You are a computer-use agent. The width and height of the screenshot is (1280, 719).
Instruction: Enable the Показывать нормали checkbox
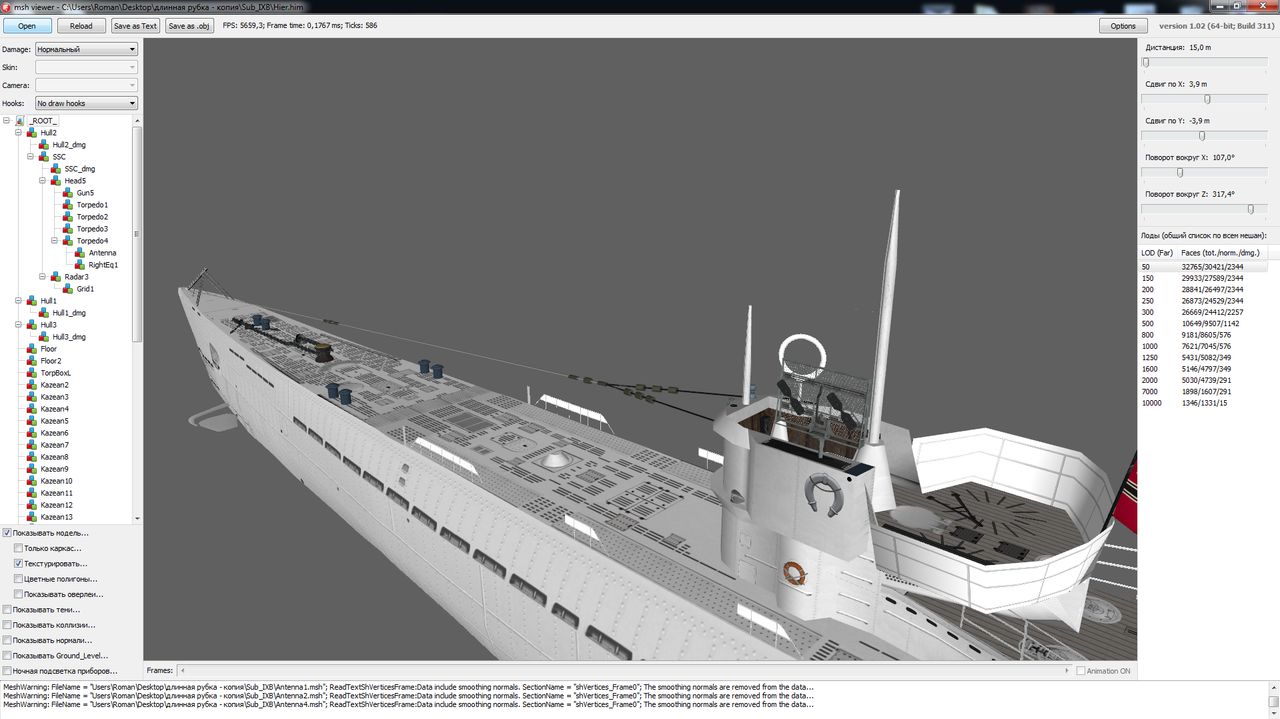(7, 640)
